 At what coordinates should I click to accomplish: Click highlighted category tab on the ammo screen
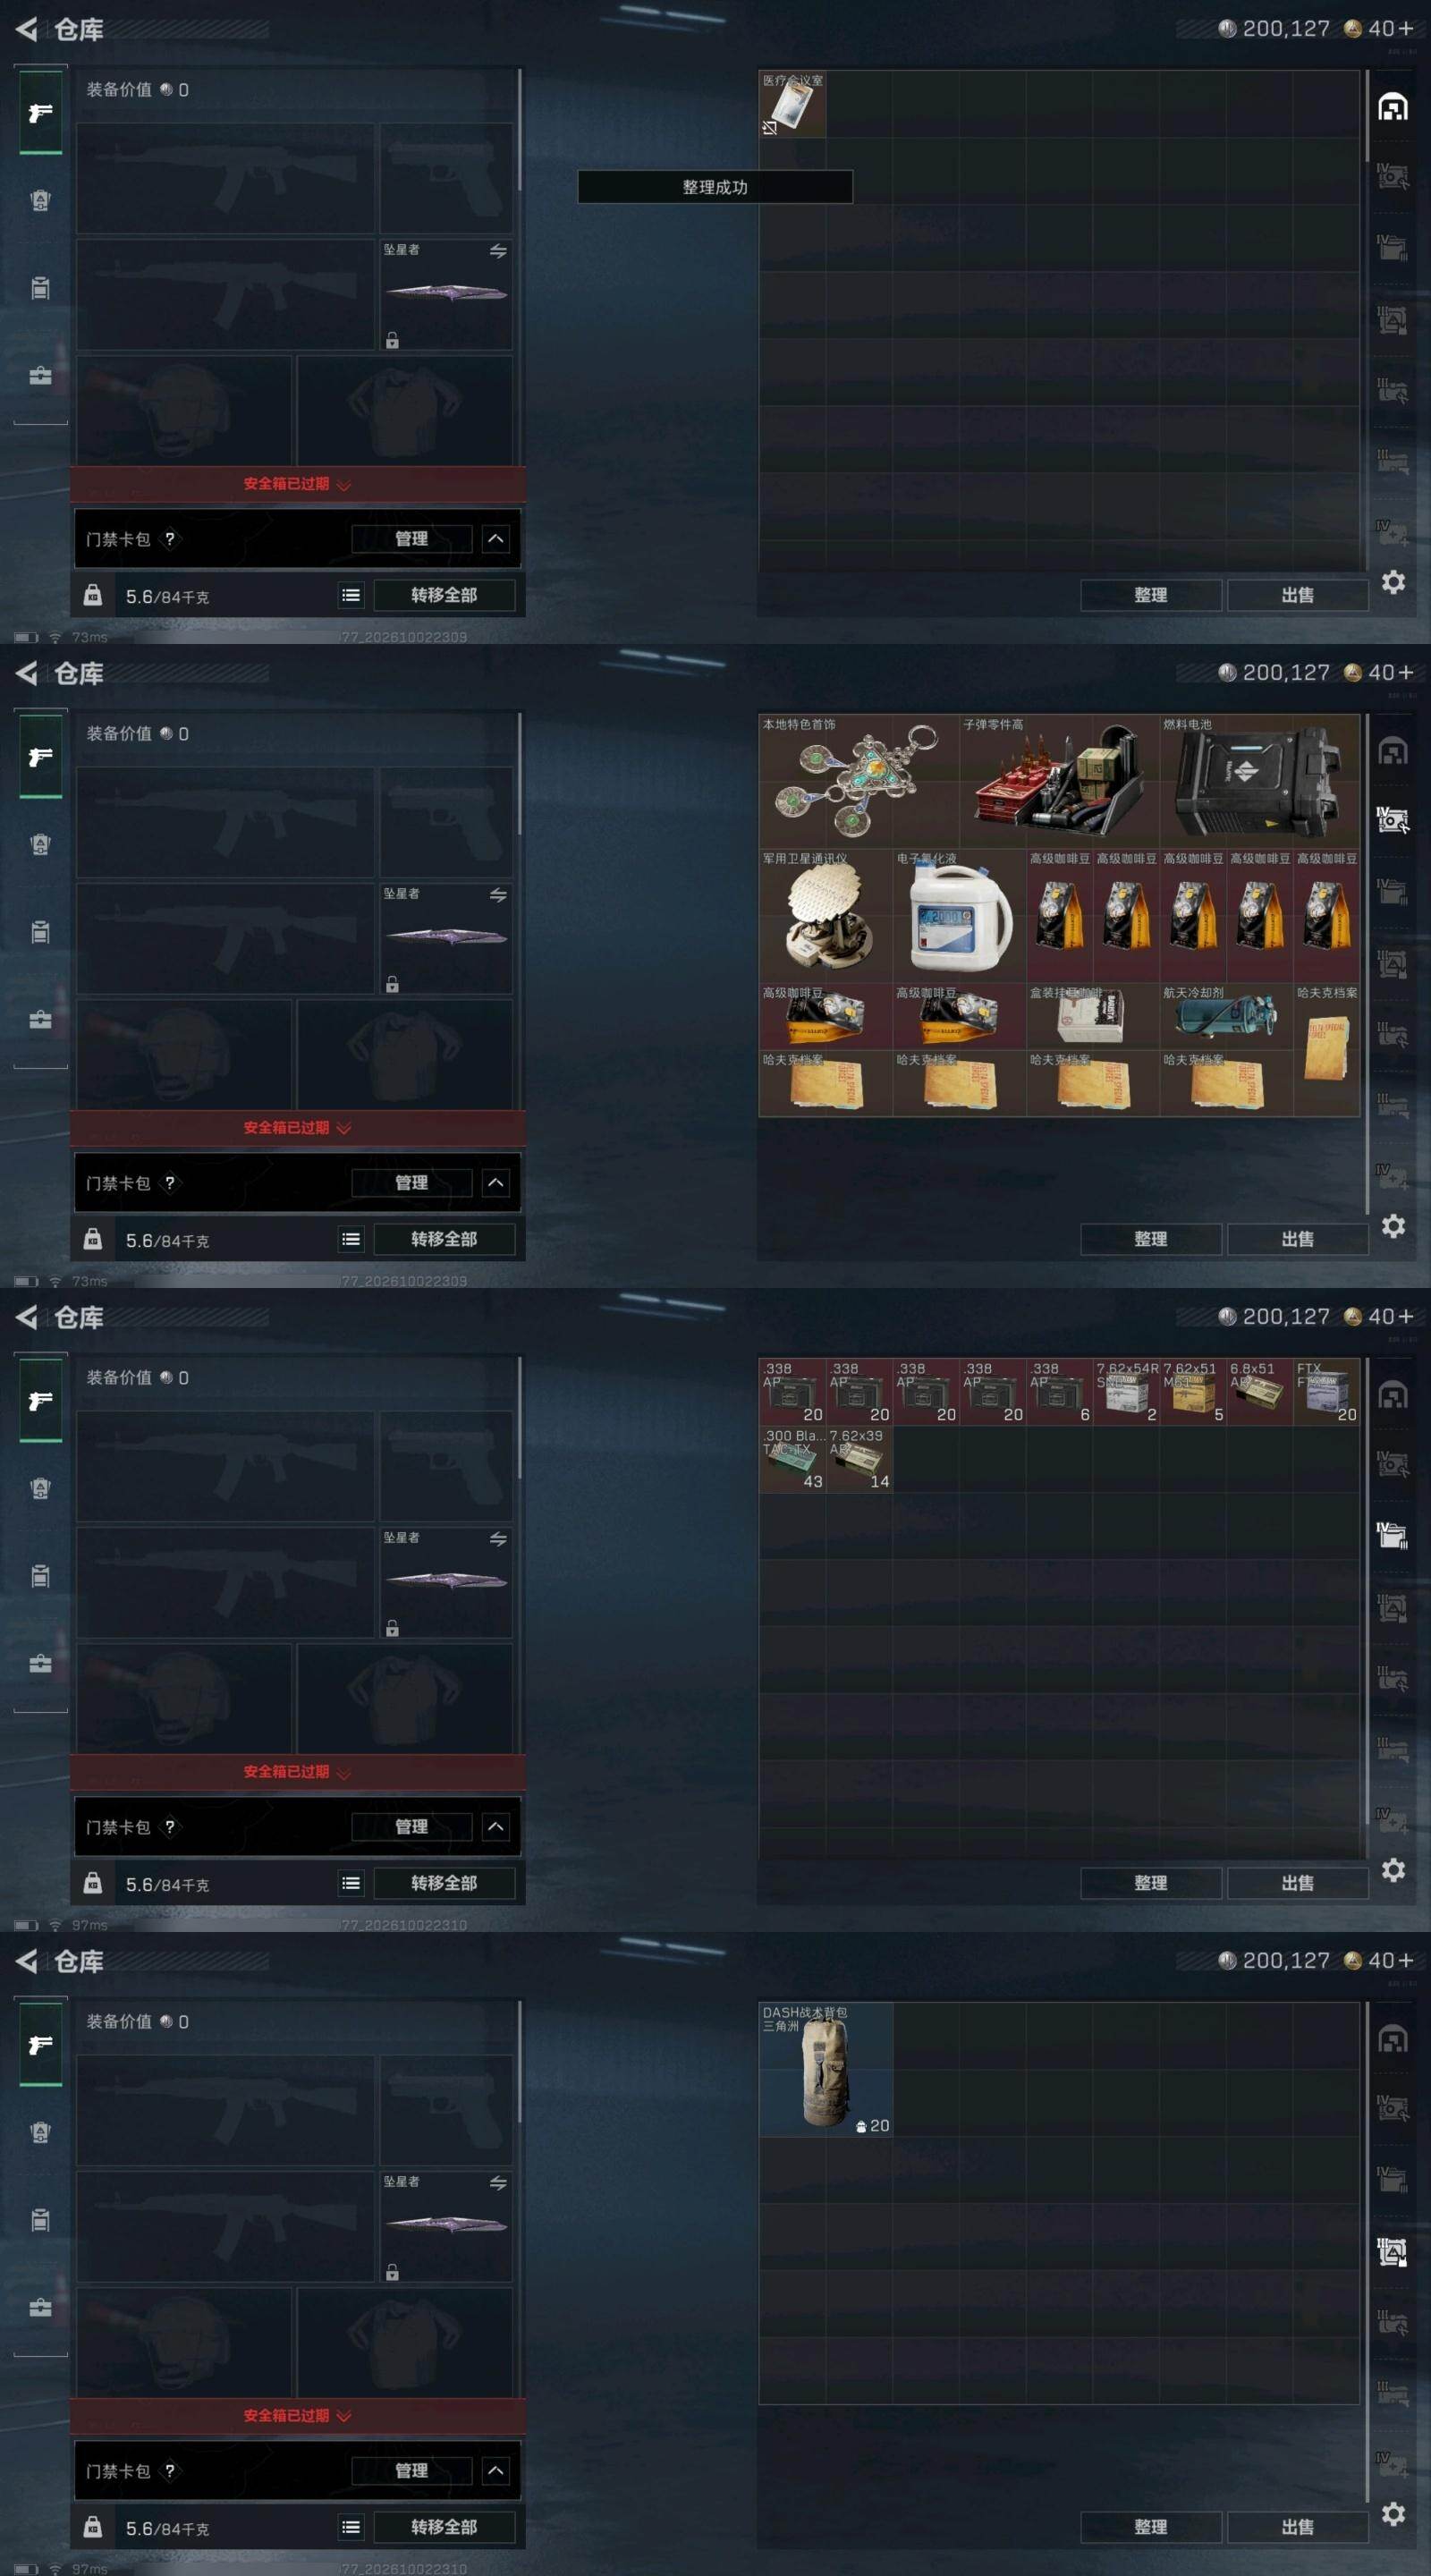[1393, 1535]
